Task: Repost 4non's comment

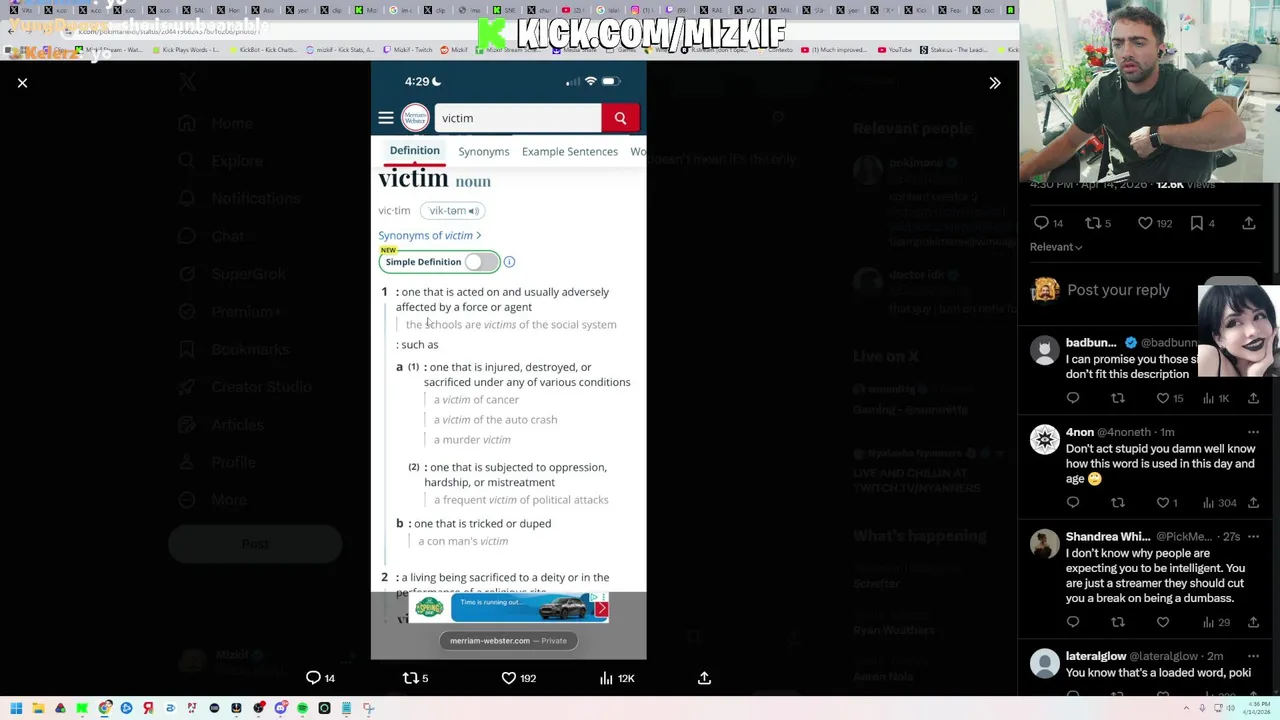Action: pos(1118,502)
